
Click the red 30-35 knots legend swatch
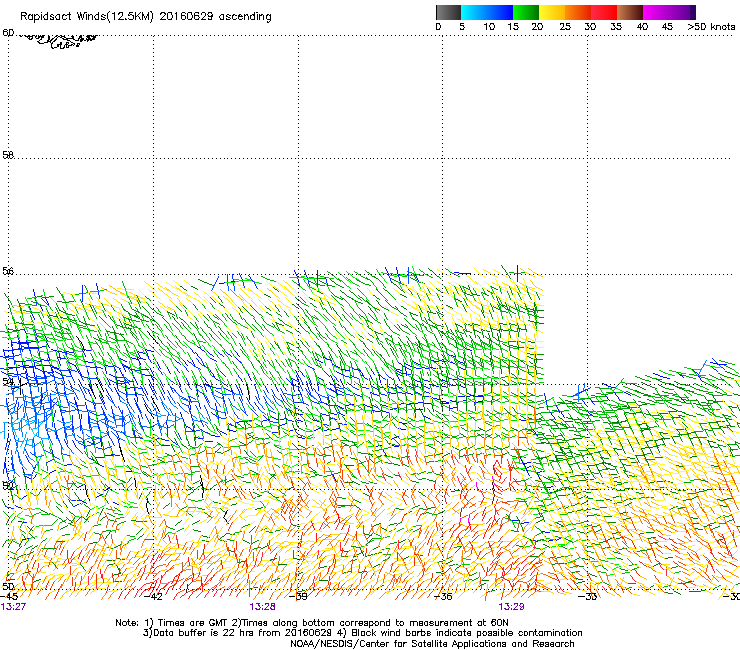pos(604,12)
